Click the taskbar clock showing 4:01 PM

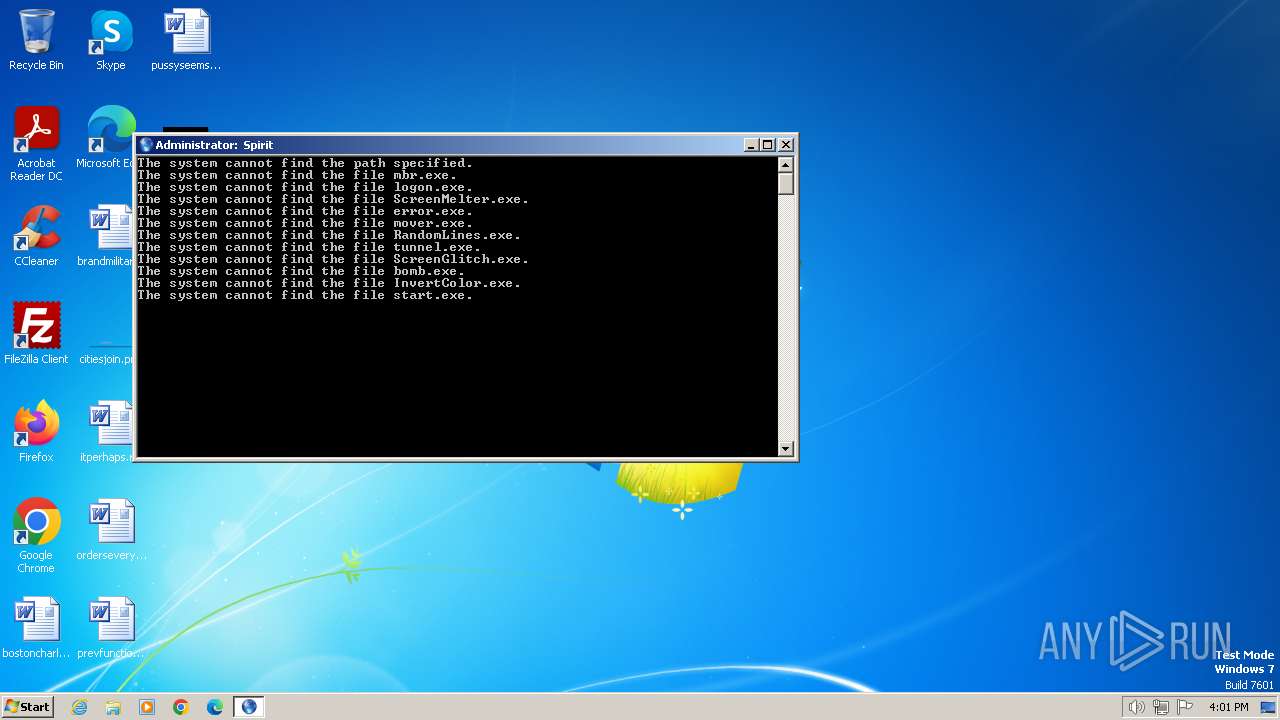pyautogui.click(x=1228, y=707)
